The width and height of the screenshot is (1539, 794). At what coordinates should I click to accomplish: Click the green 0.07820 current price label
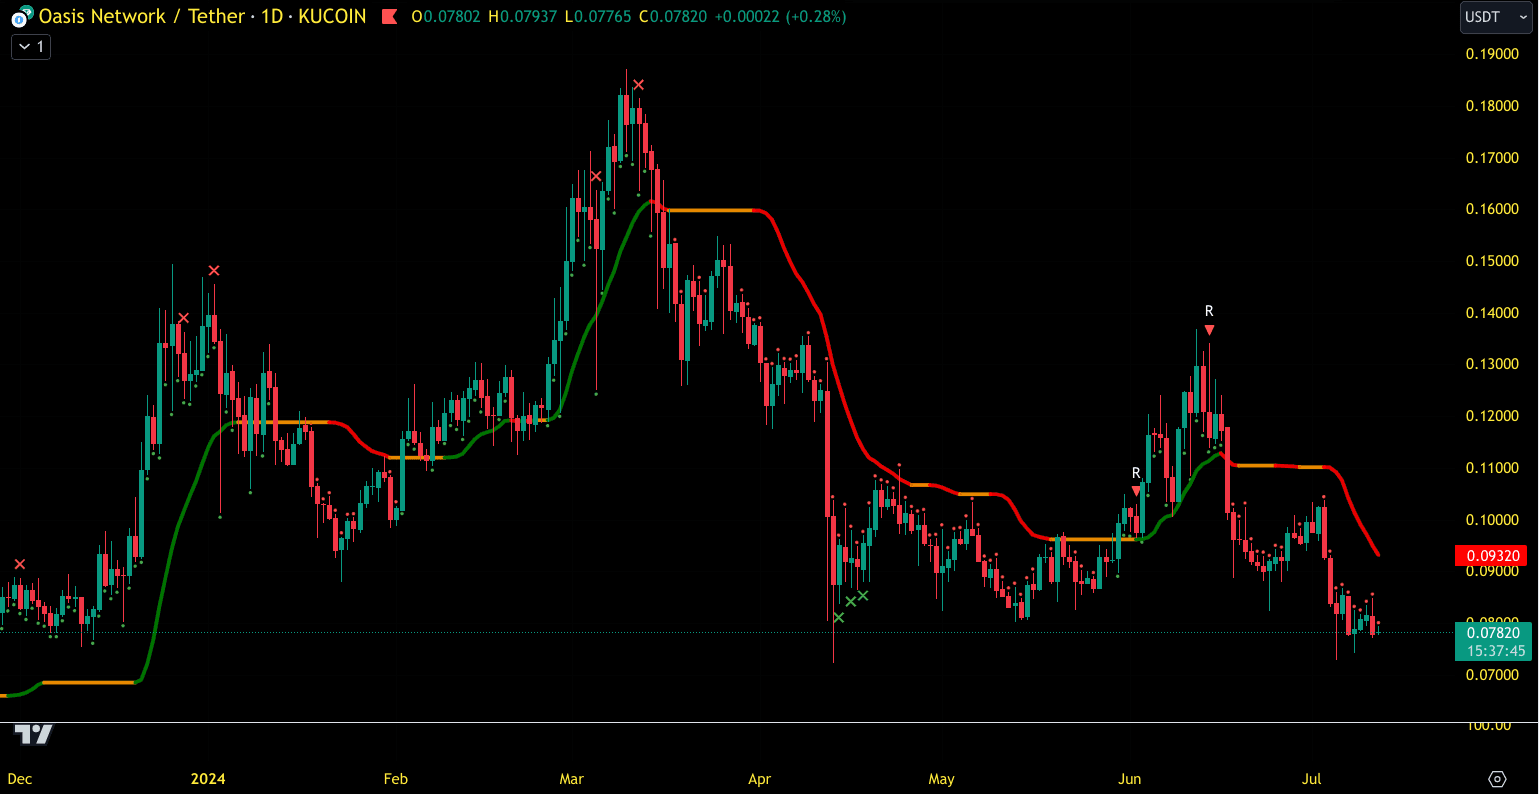pyautogui.click(x=1493, y=641)
